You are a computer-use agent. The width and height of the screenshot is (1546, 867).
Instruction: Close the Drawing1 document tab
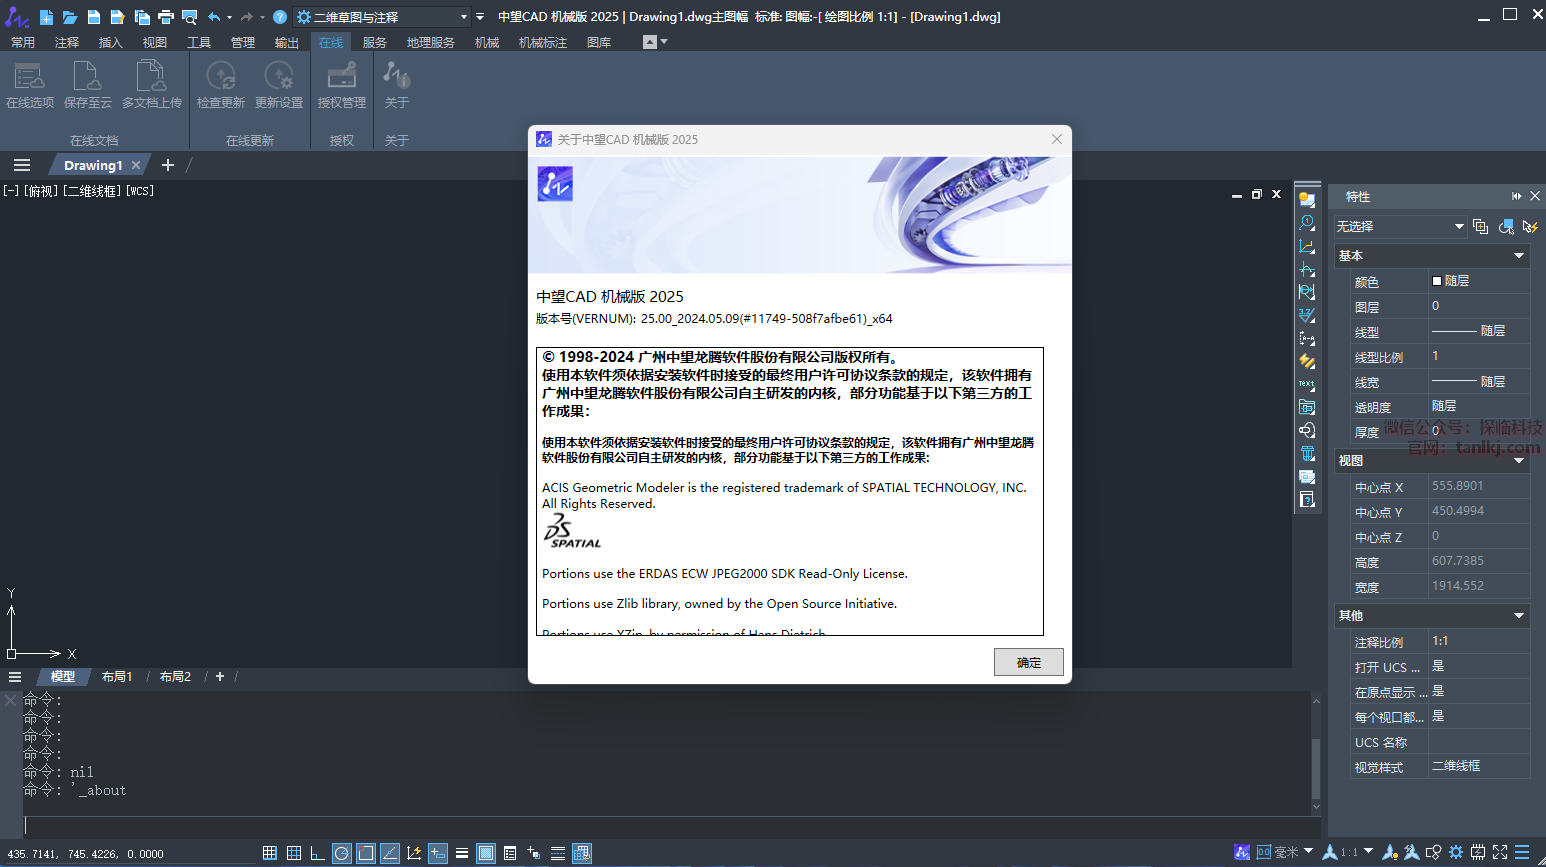pyautogui.click(x=136, y=165)
